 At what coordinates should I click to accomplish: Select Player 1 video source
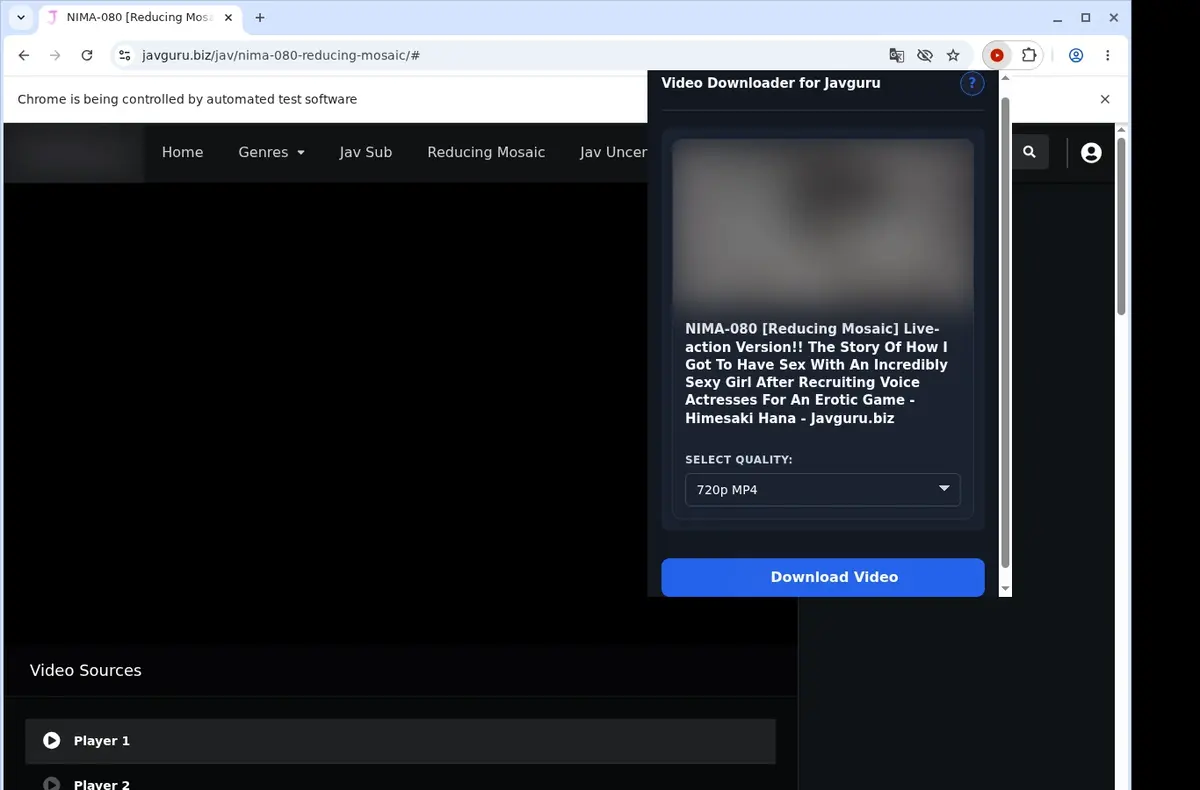[x=400, y=741]
